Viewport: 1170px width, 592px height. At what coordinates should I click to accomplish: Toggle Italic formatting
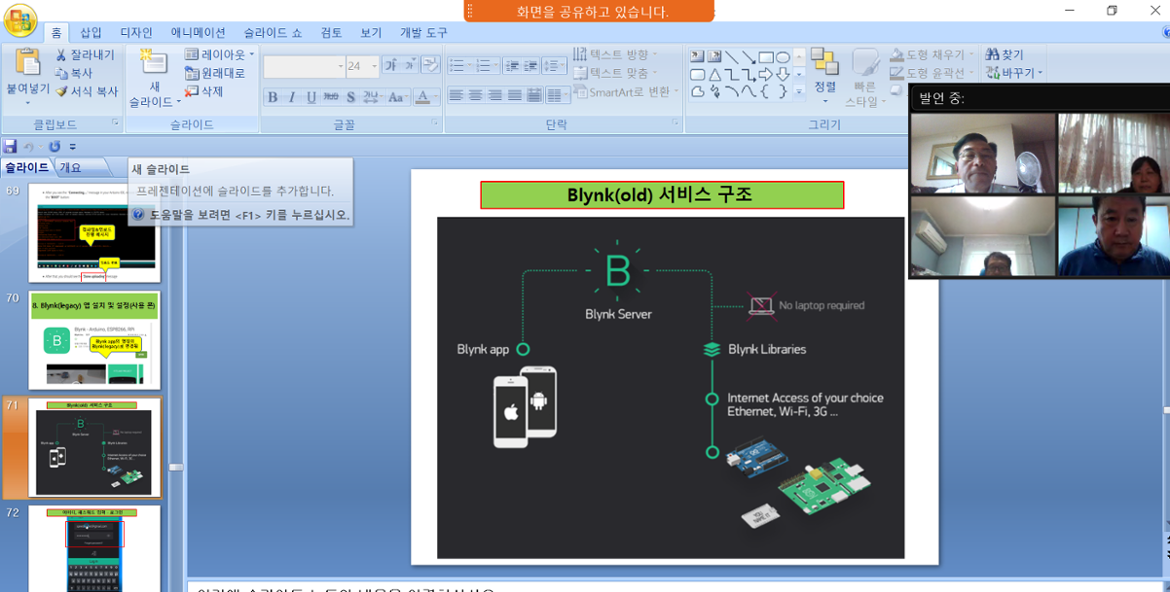coord(292,97)
